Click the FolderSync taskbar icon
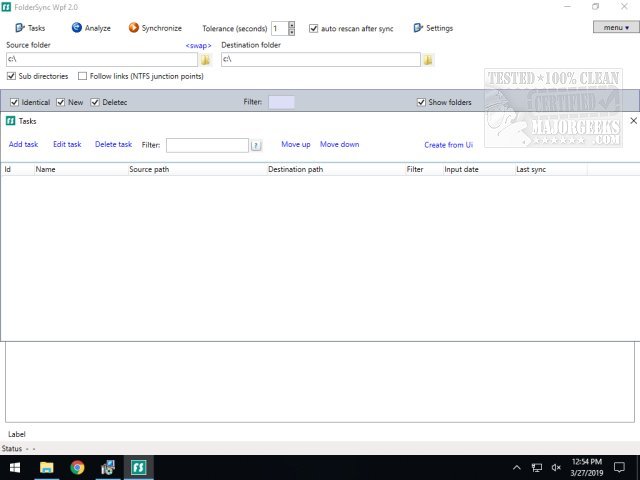The width and height of the screenshot is (640, 480). (x=138, y=467)
